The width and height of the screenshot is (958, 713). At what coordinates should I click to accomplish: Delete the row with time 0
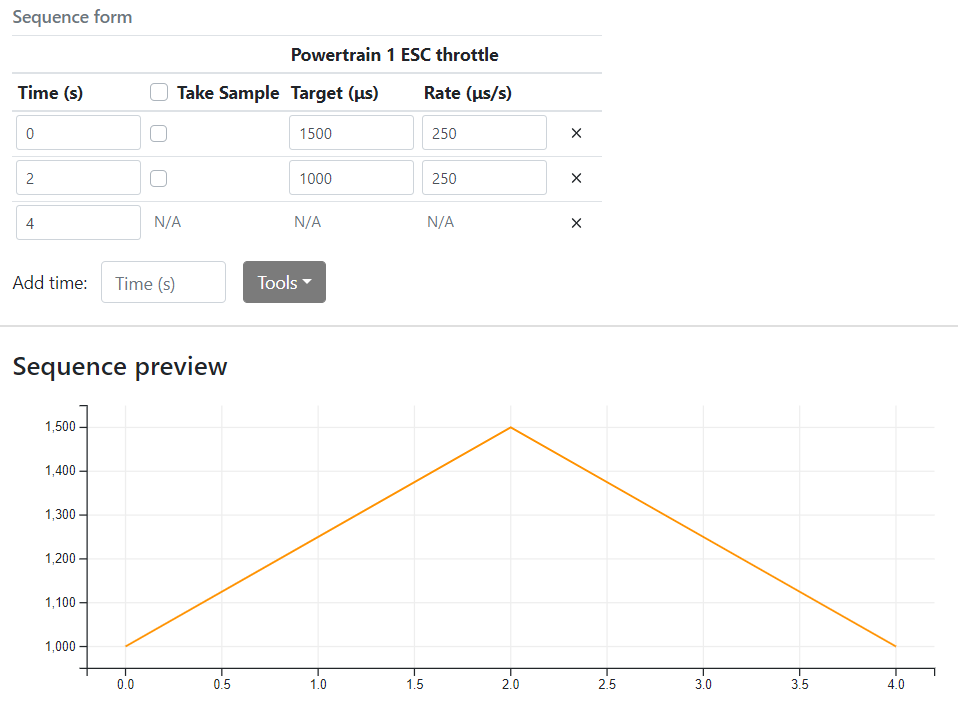point(576,133)
